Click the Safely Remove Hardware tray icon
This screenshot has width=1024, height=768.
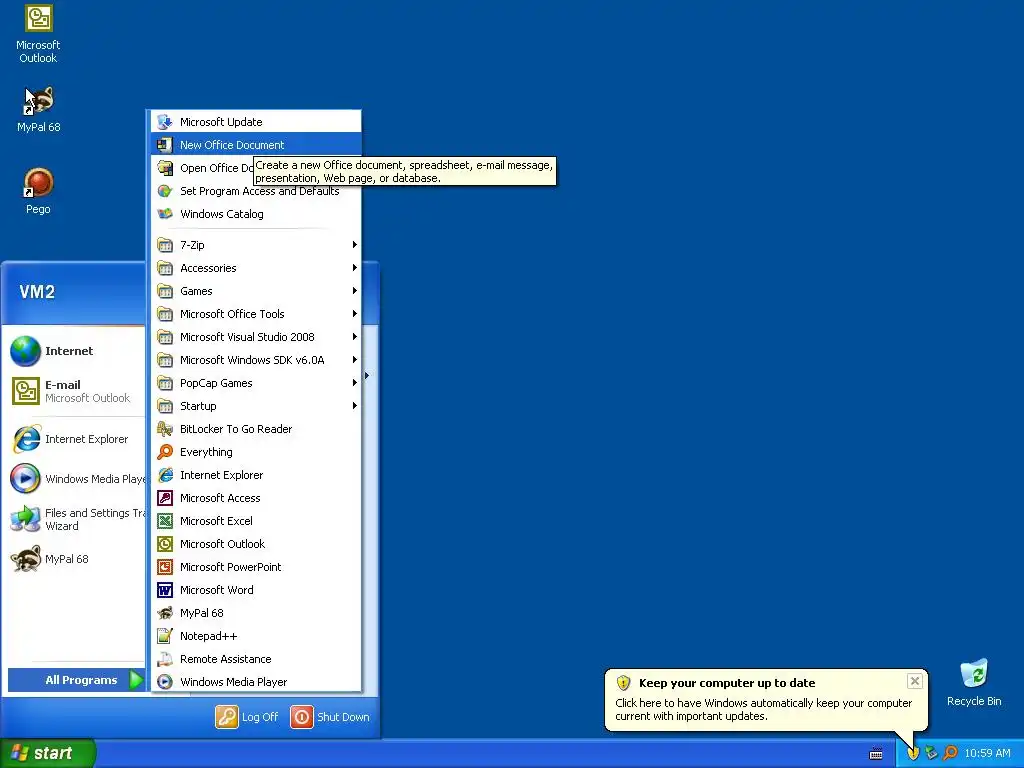pos(931,753)
